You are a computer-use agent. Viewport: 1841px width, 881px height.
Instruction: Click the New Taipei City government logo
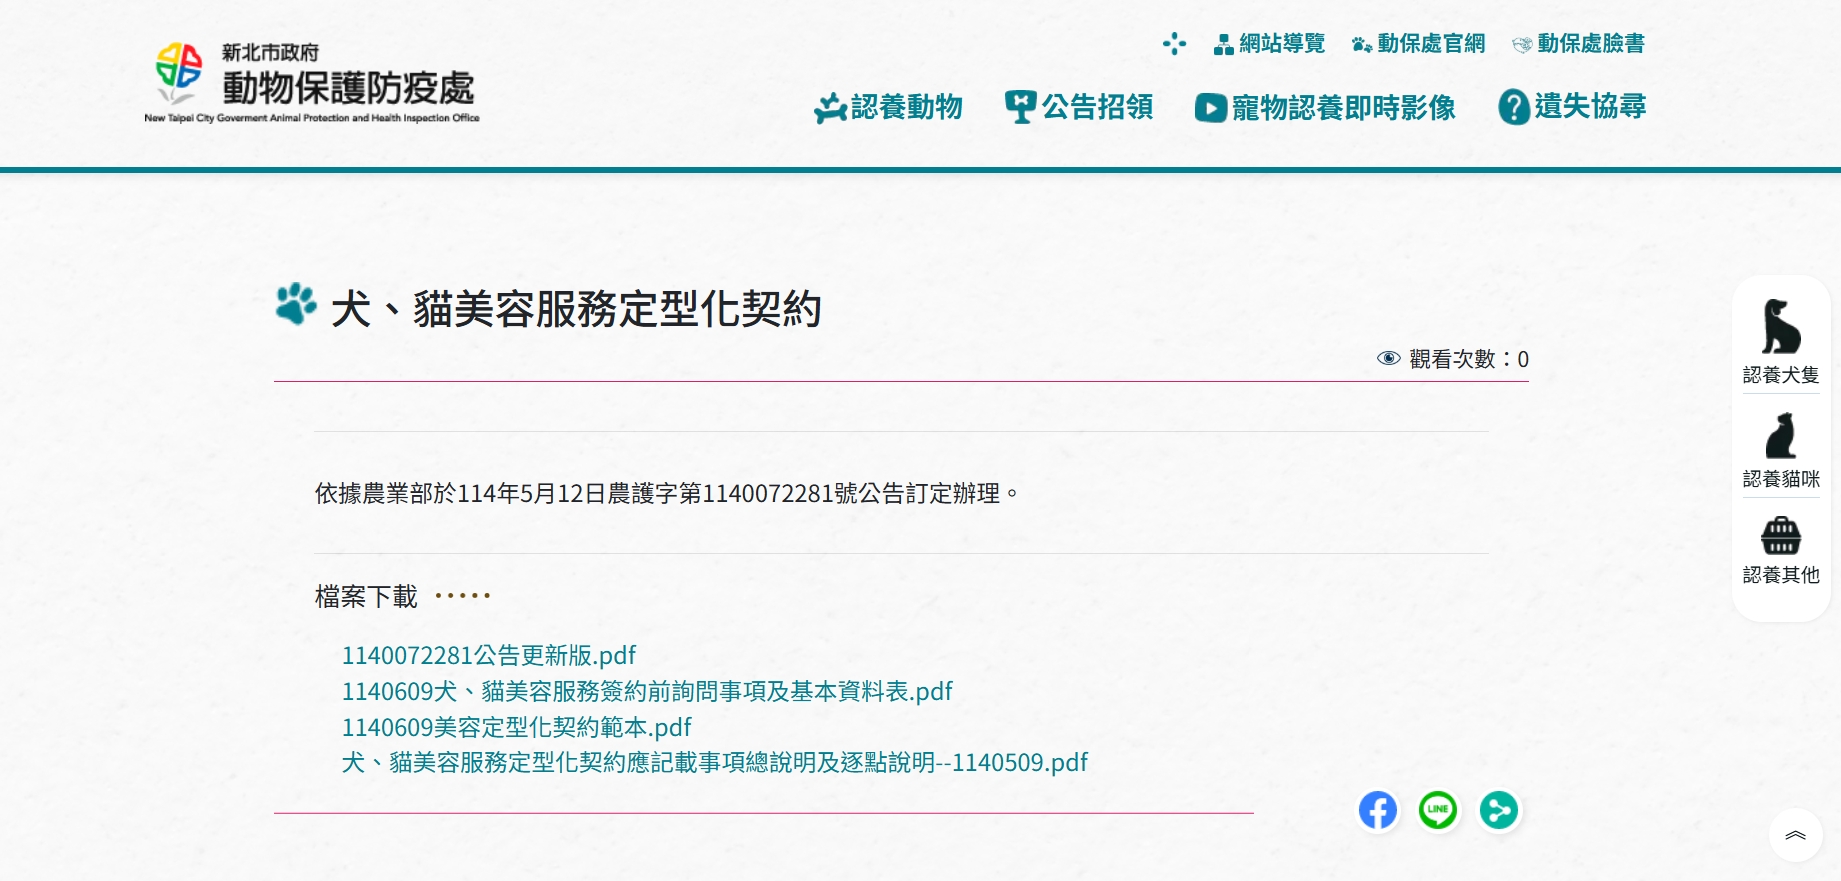(x=312, y=81)
